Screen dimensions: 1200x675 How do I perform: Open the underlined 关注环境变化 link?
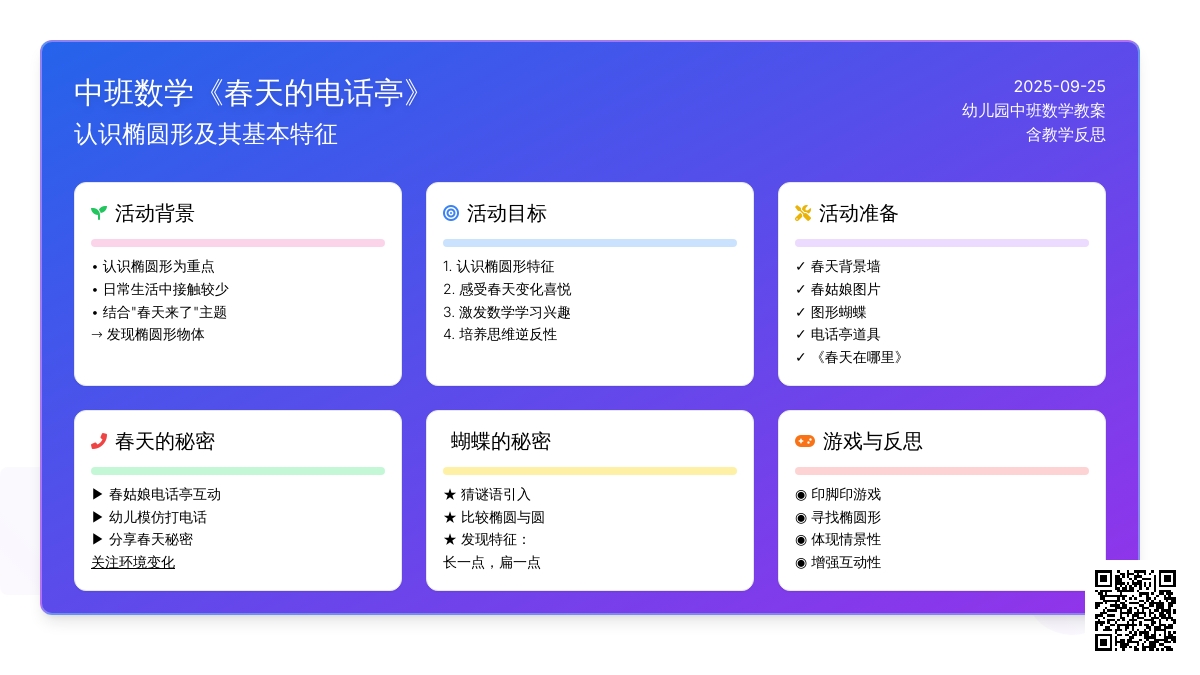pyautogui.click(x=133, y=562)
